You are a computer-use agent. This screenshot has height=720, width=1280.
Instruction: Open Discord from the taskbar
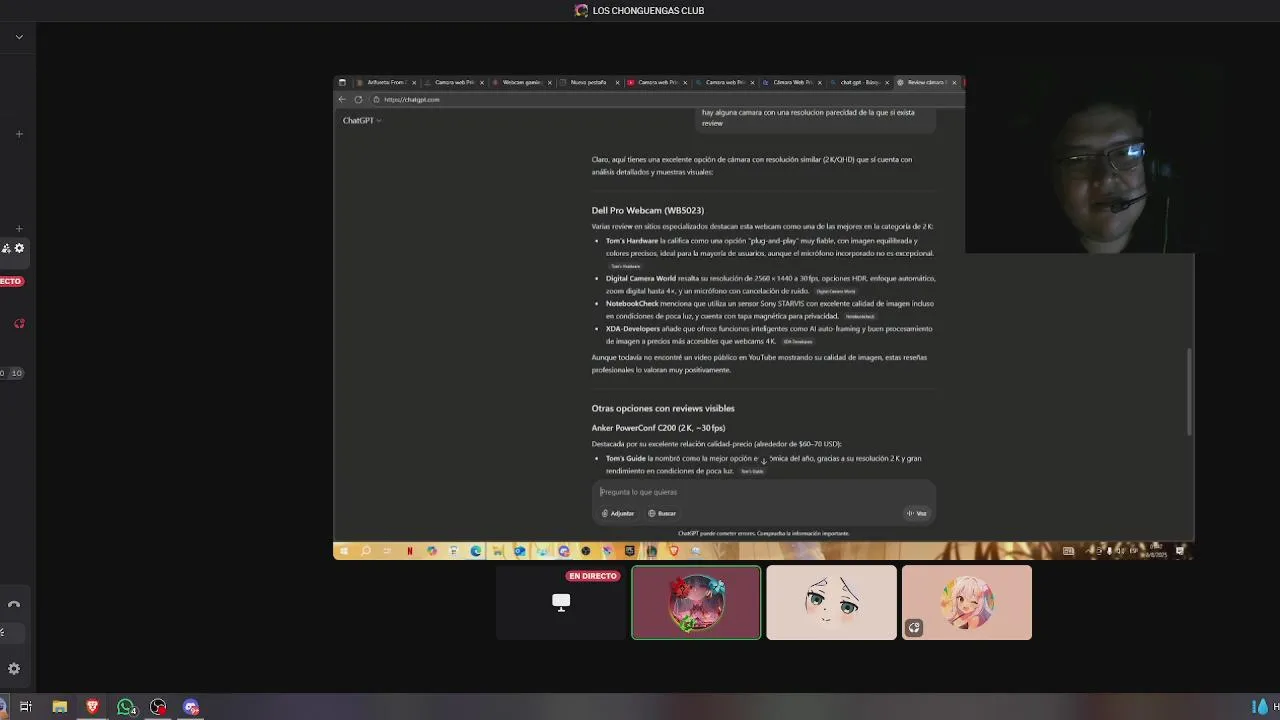[x=191, y=707]
